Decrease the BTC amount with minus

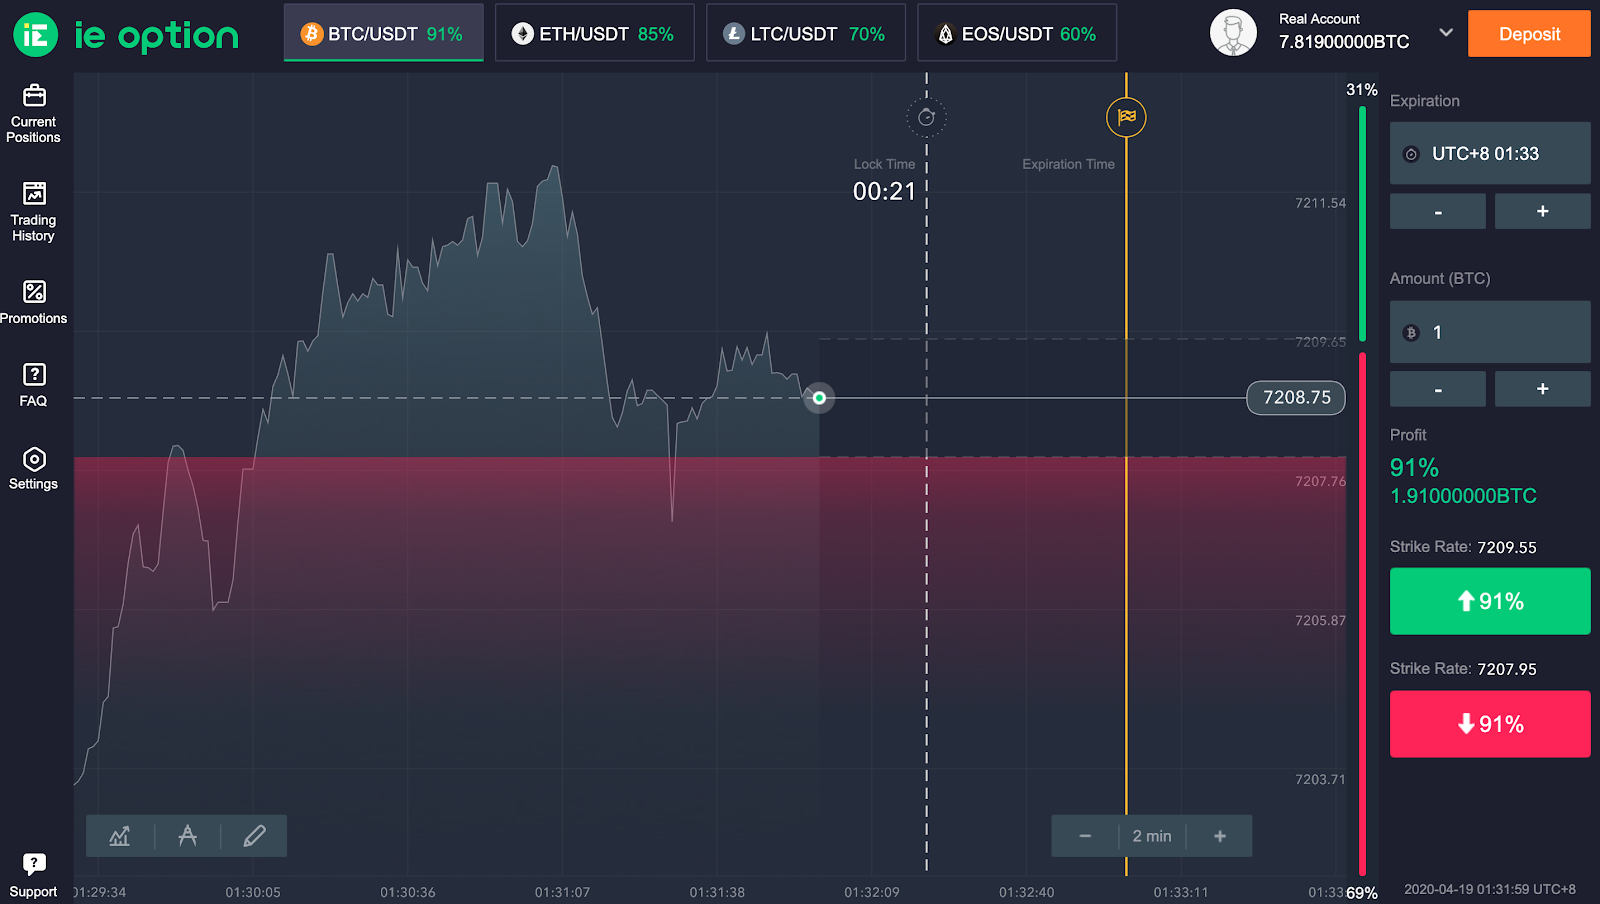(x=1438, y=389)
